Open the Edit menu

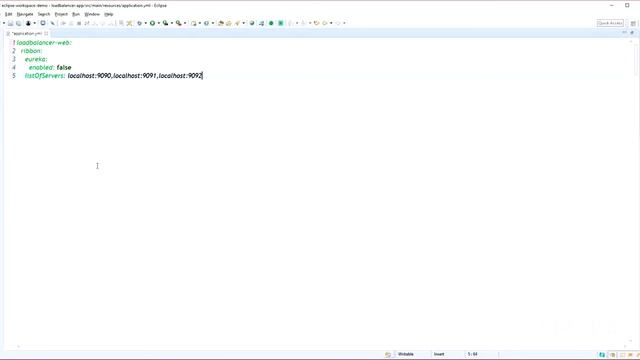[x=8, y=14]
